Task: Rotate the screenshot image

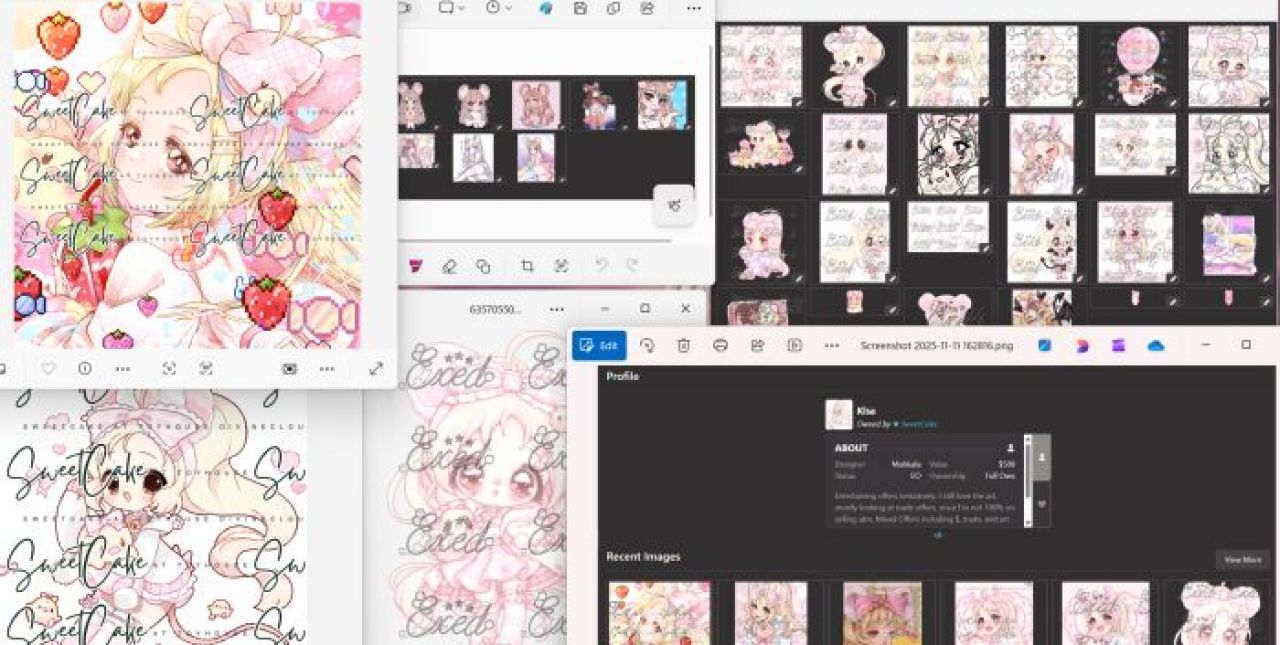Action: pos(647,345)
